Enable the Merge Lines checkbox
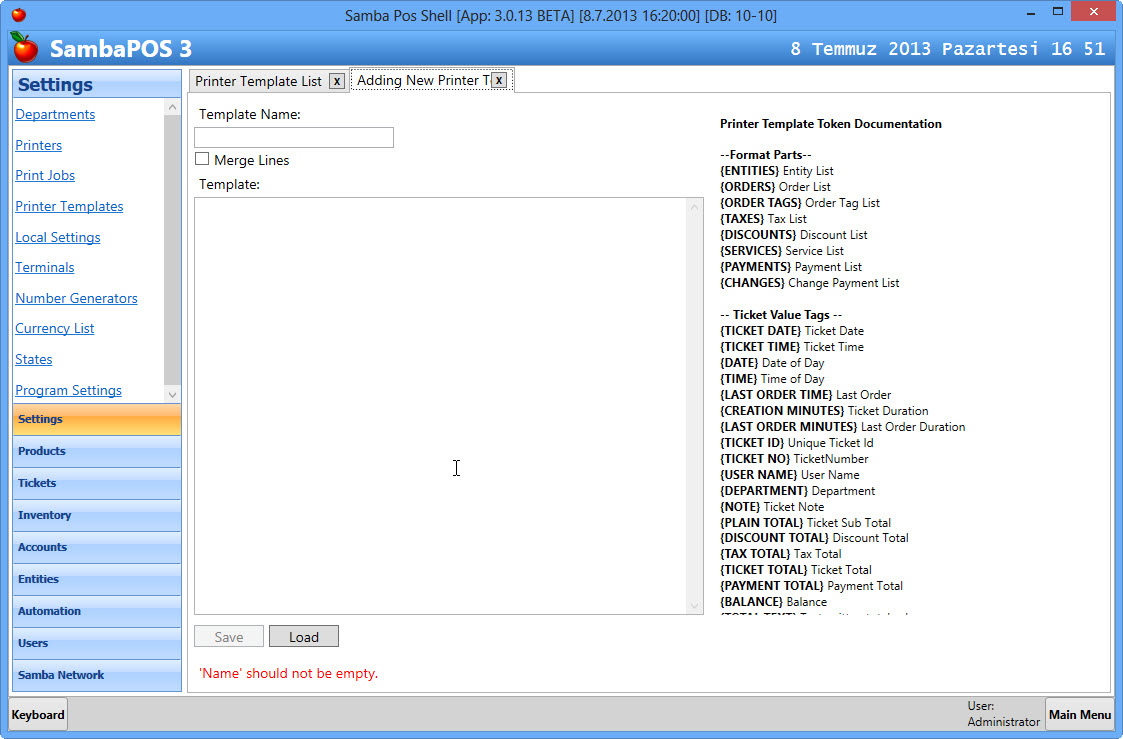 [x=202, y=159]
